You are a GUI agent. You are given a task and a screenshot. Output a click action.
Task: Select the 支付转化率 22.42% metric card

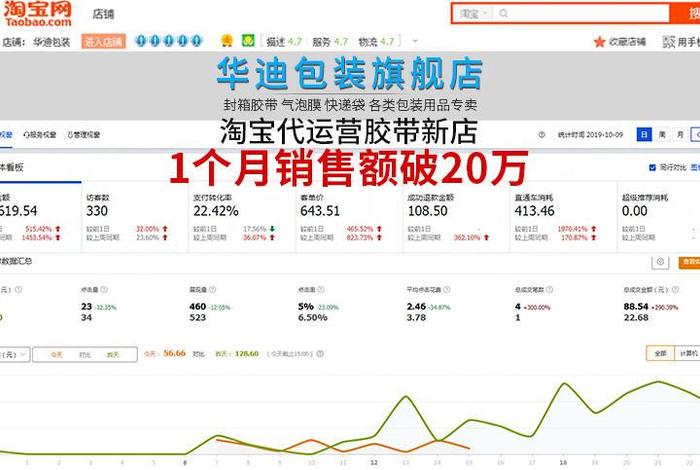242,217
